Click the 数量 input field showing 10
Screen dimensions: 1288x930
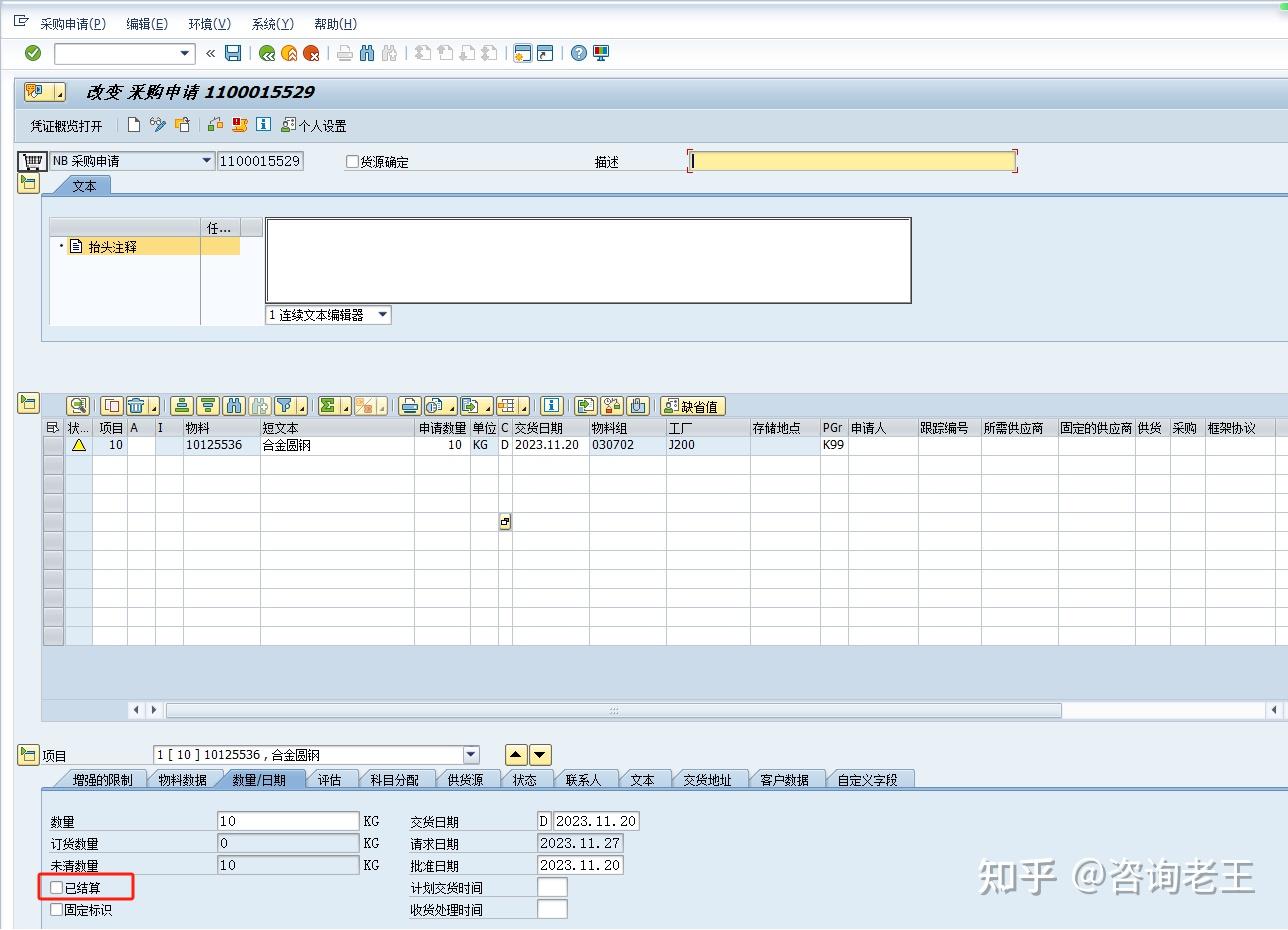click(x=288, y=821)
